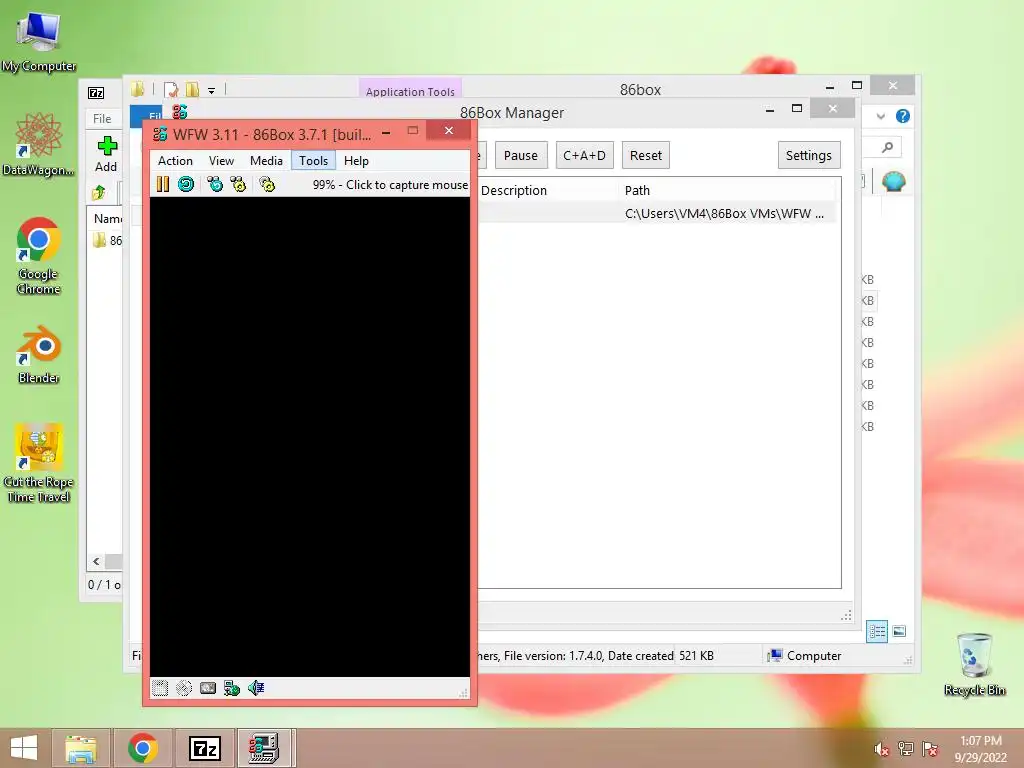Open the Help menu in 86Box
This screenshot has width=1024, height=768.
click(357, 161)
